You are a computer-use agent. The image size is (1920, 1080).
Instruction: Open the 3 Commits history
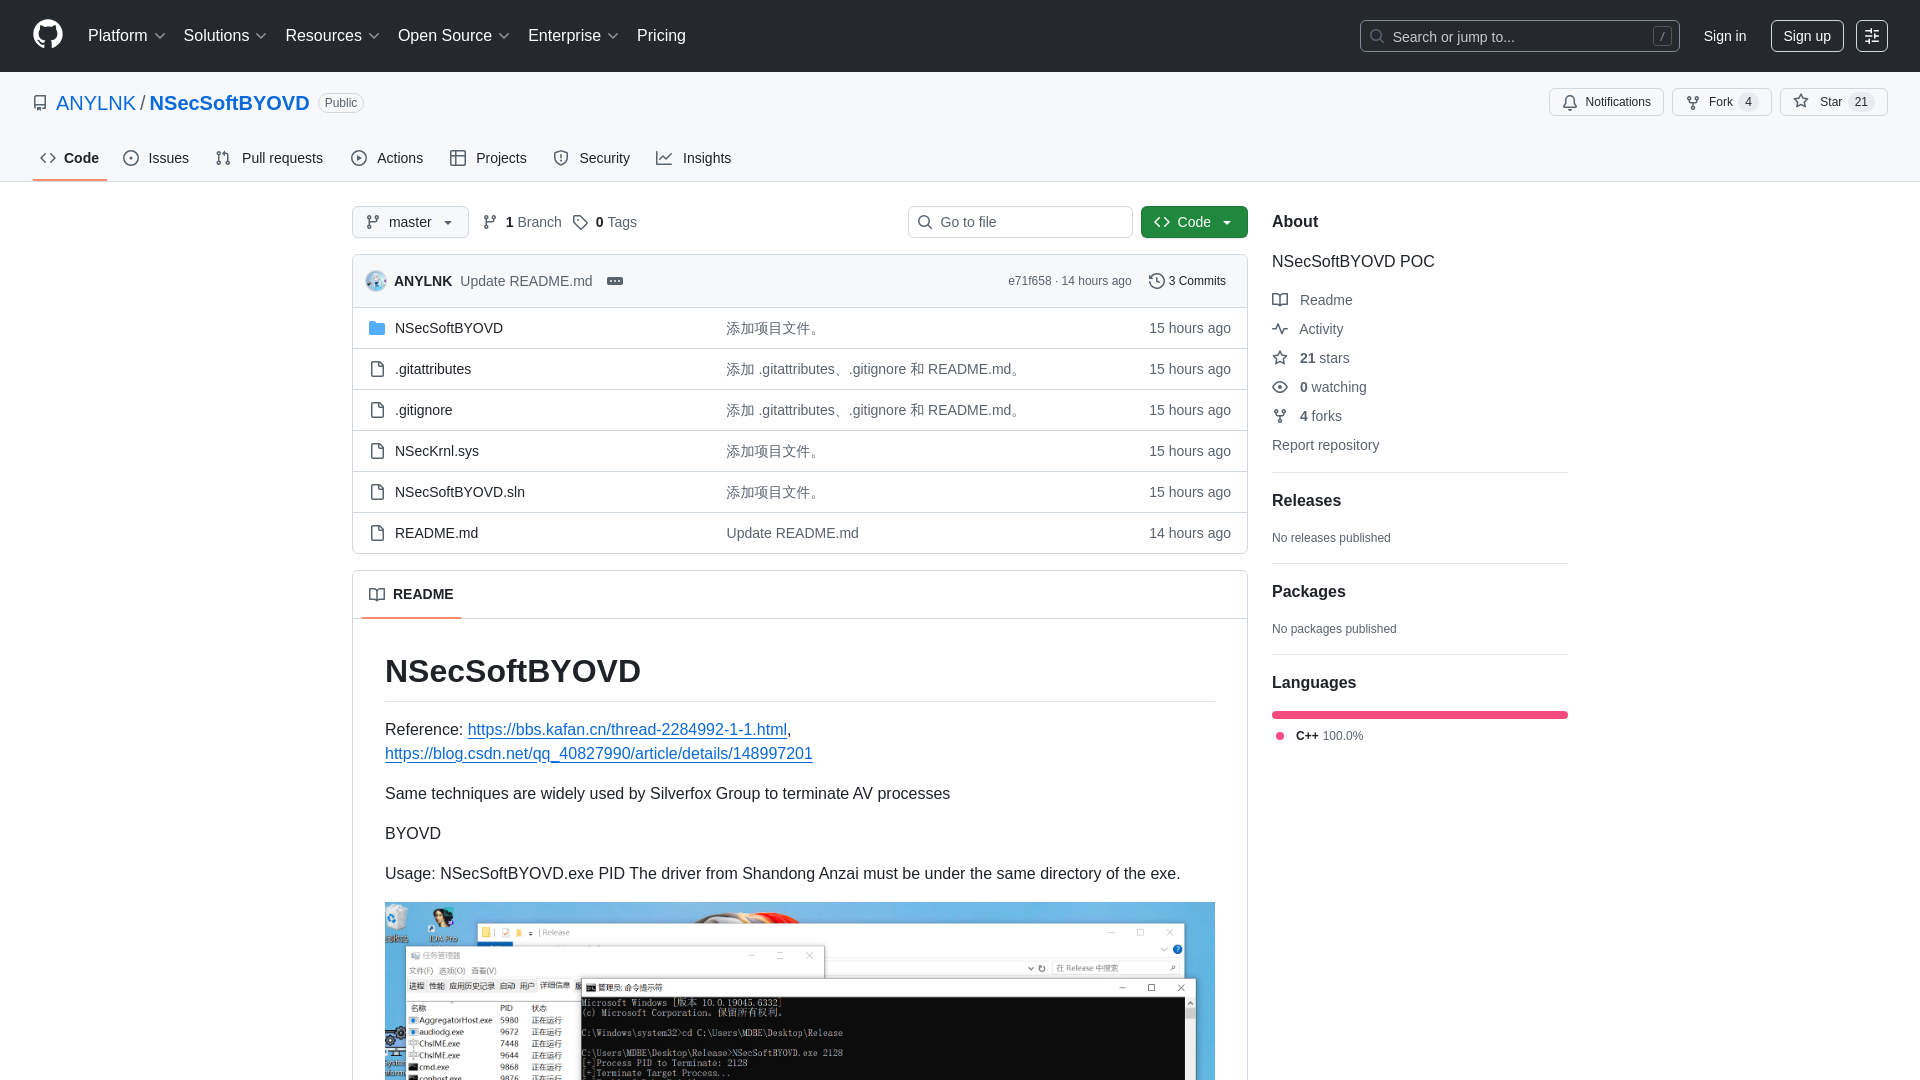click(x=1187, y=281)
